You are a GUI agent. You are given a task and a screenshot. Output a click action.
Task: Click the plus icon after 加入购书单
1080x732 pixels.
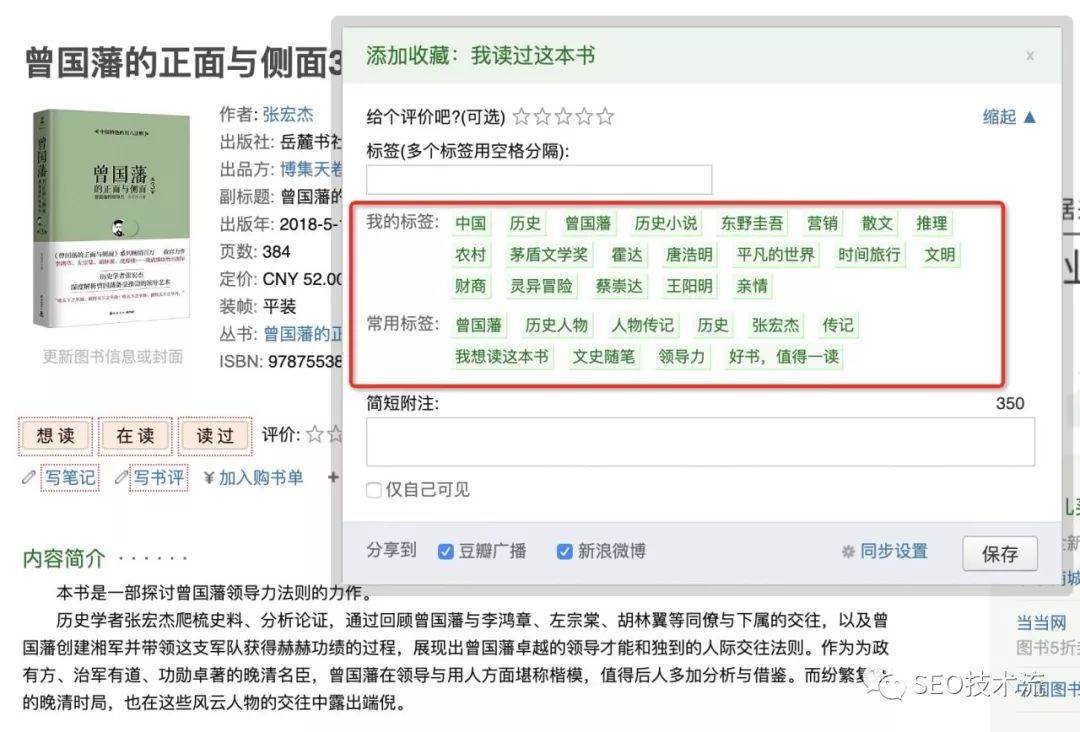click(x=331, y=477)
